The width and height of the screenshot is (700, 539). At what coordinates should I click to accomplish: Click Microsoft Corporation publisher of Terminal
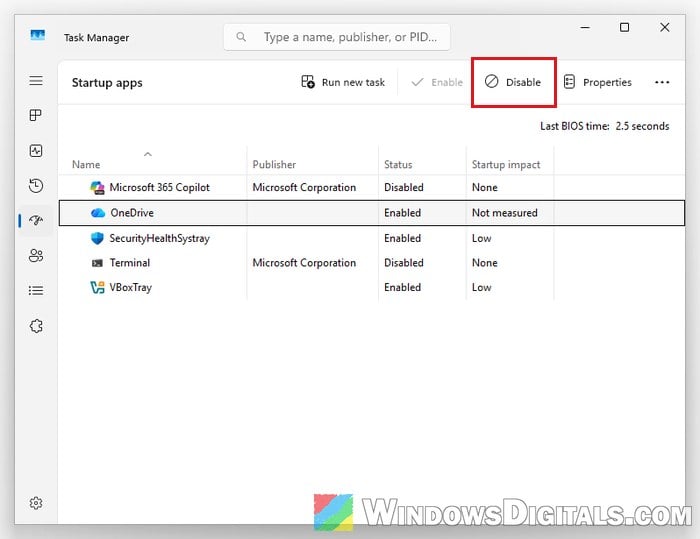(x=304, y=263)
